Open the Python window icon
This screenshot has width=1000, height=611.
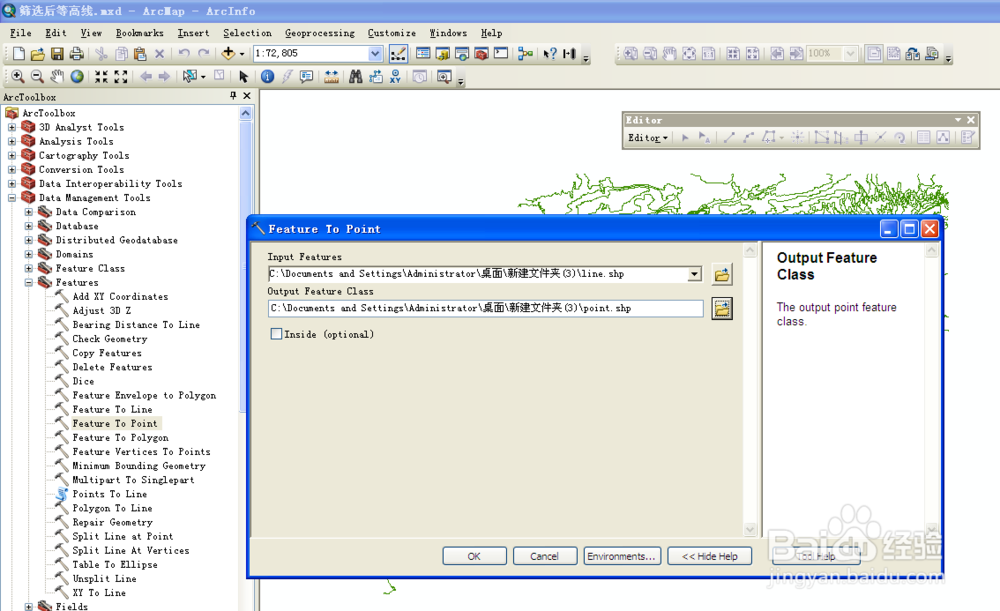coord(501,54)
